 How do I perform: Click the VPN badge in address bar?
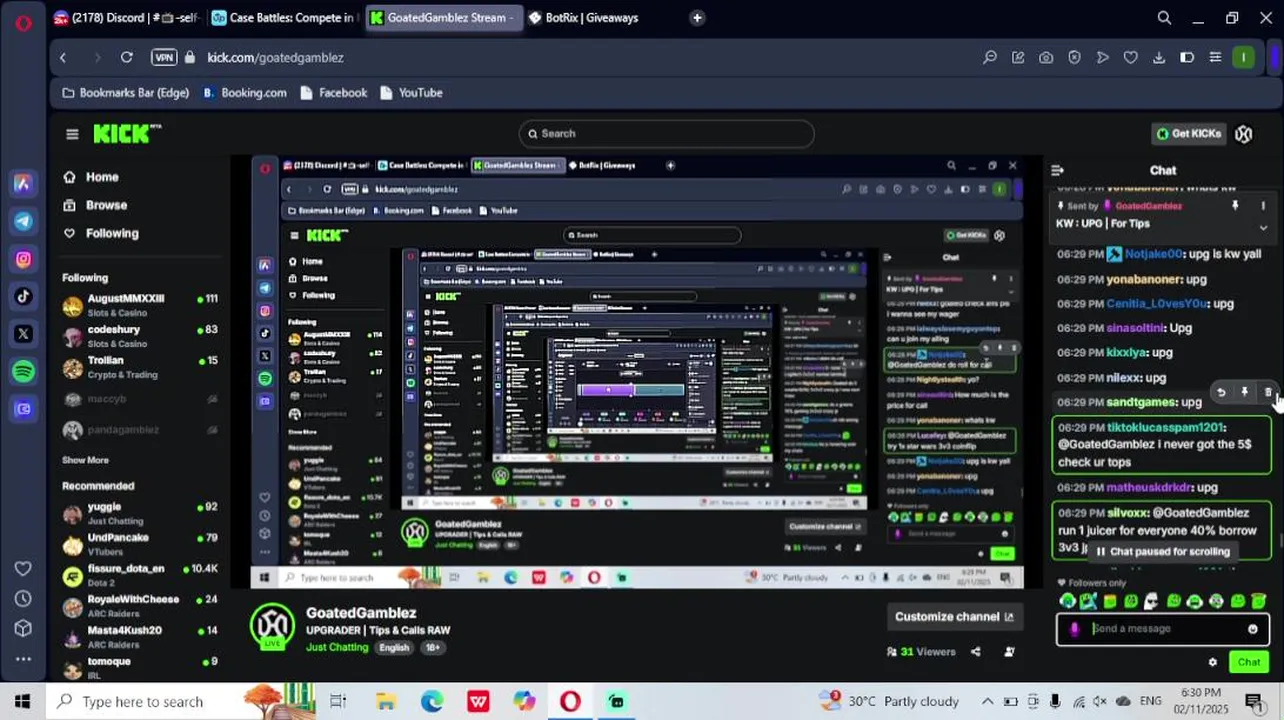tap(164, 57)
